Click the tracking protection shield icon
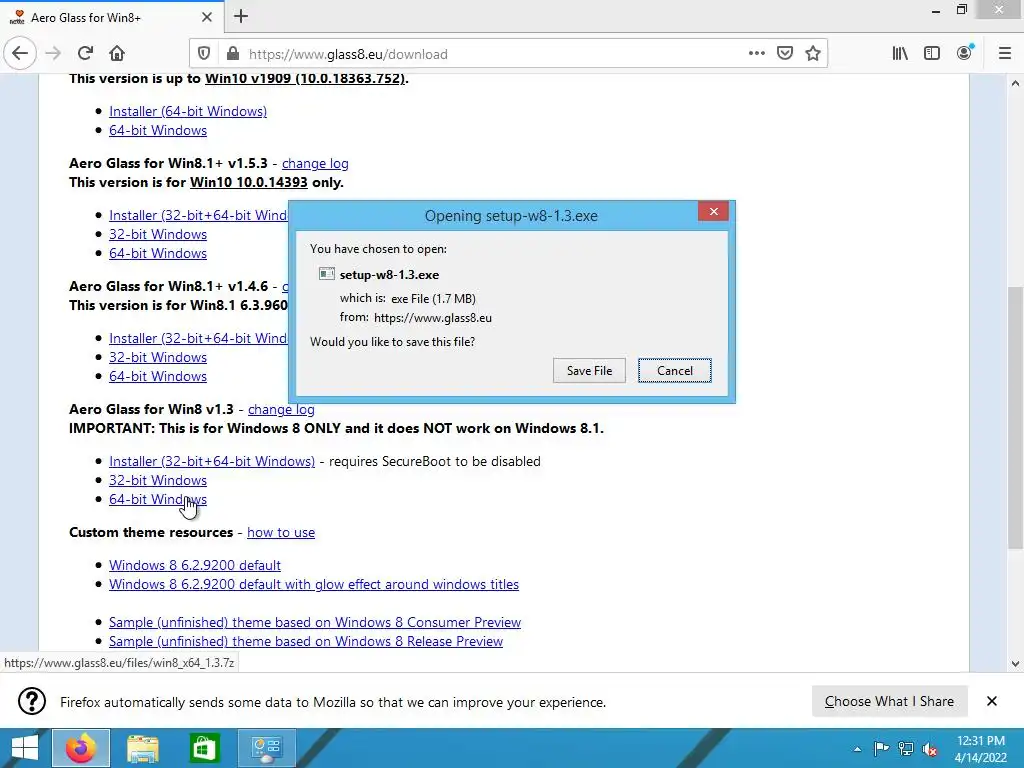Image resolution: width=1024 pixels, height=768 pixels. [x=204, y=54]
